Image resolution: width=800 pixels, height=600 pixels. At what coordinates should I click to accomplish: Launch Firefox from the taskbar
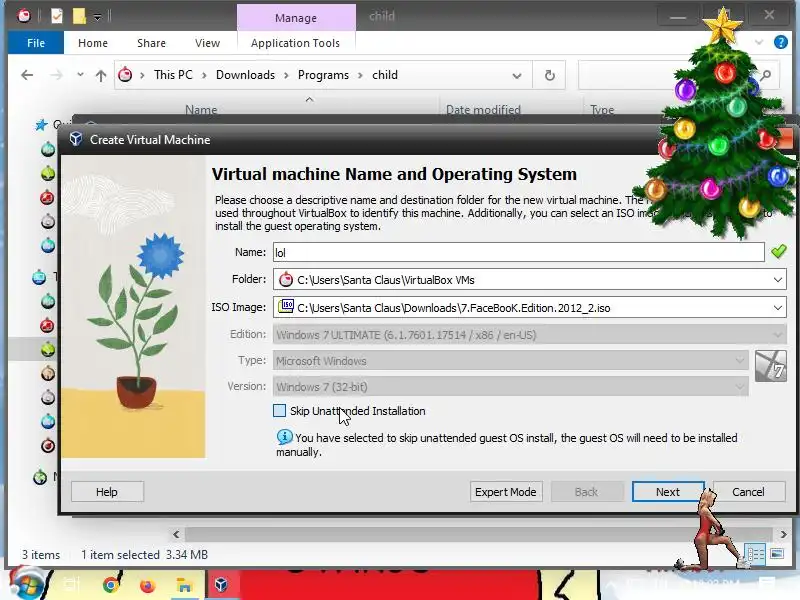pos(147,585)
